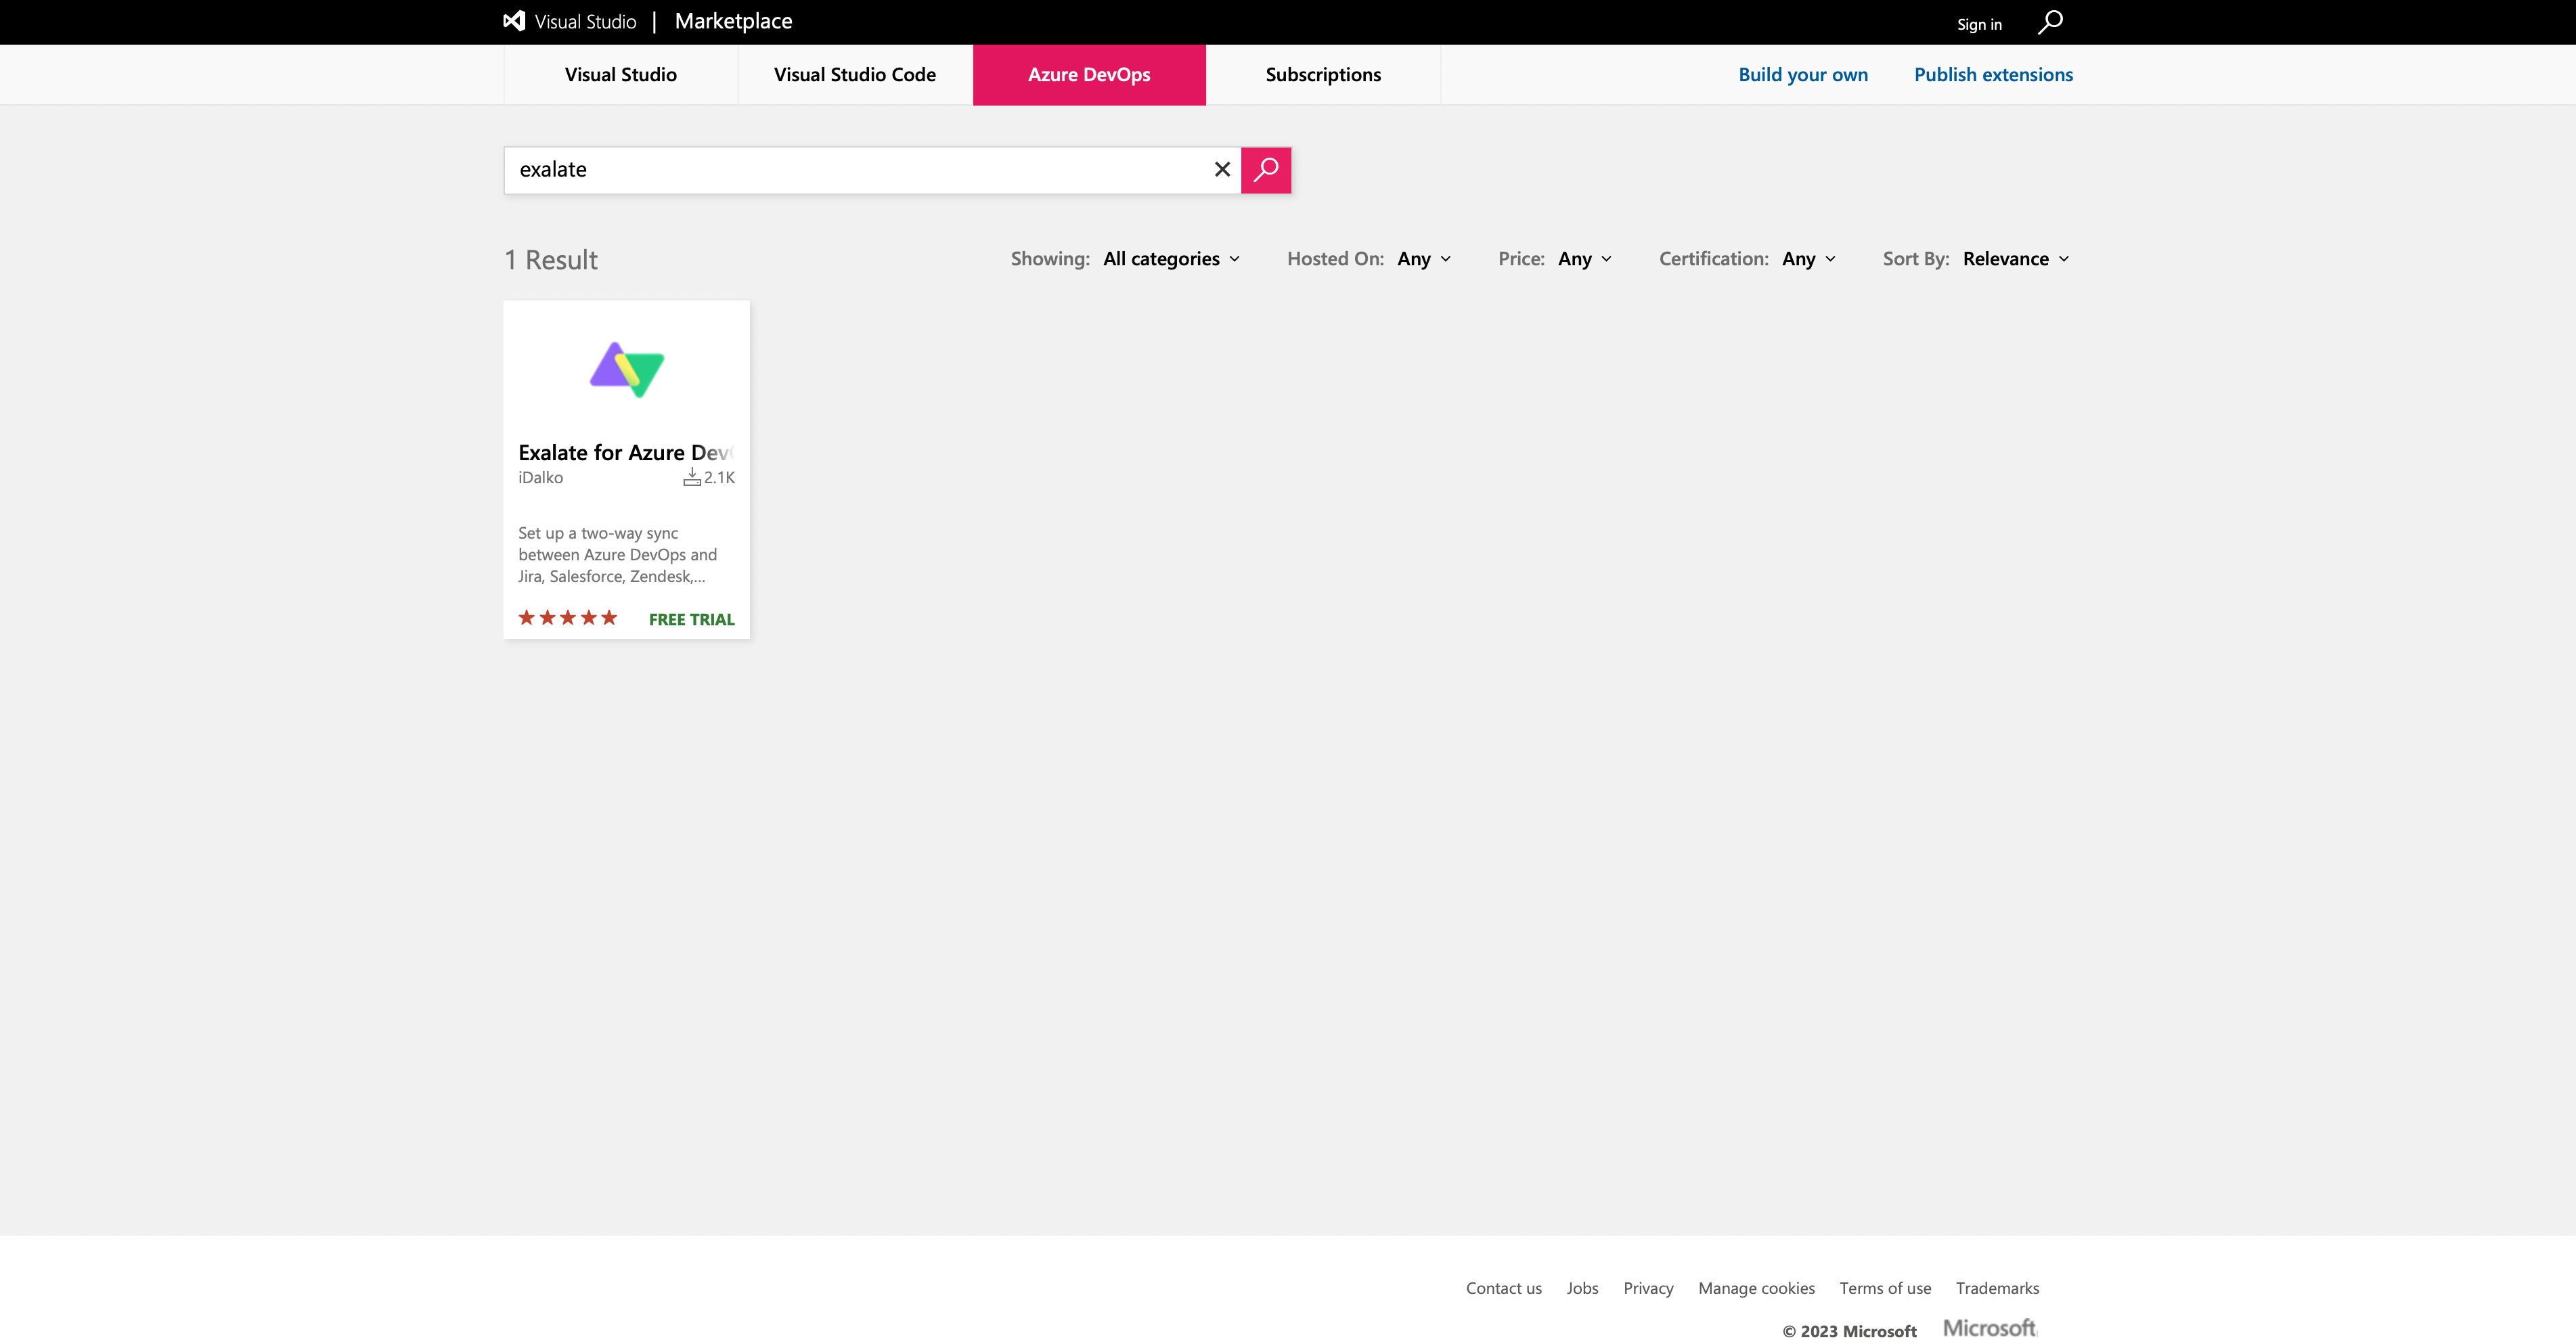Open the Build your own link
Image resolution: width=2576 pixels, height=1344 pixels.
pyautogui.click(x=1803, y=75)
